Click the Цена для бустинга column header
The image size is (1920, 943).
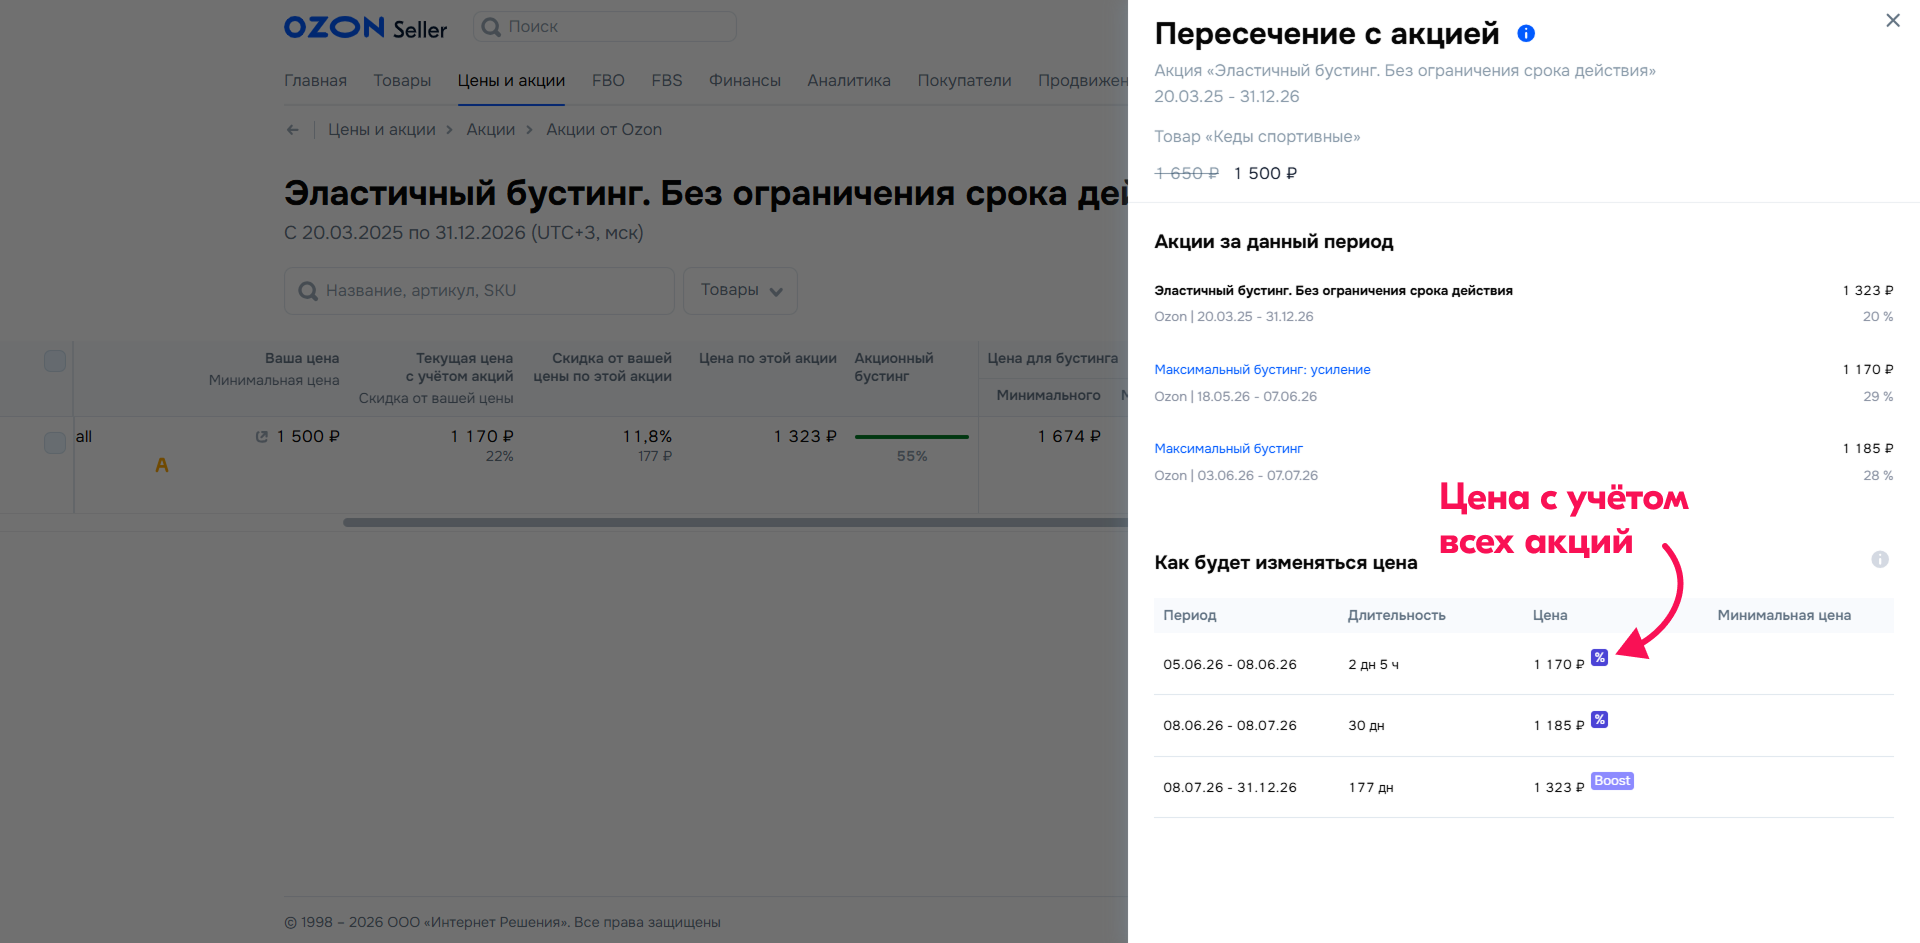click(1052, 359)
